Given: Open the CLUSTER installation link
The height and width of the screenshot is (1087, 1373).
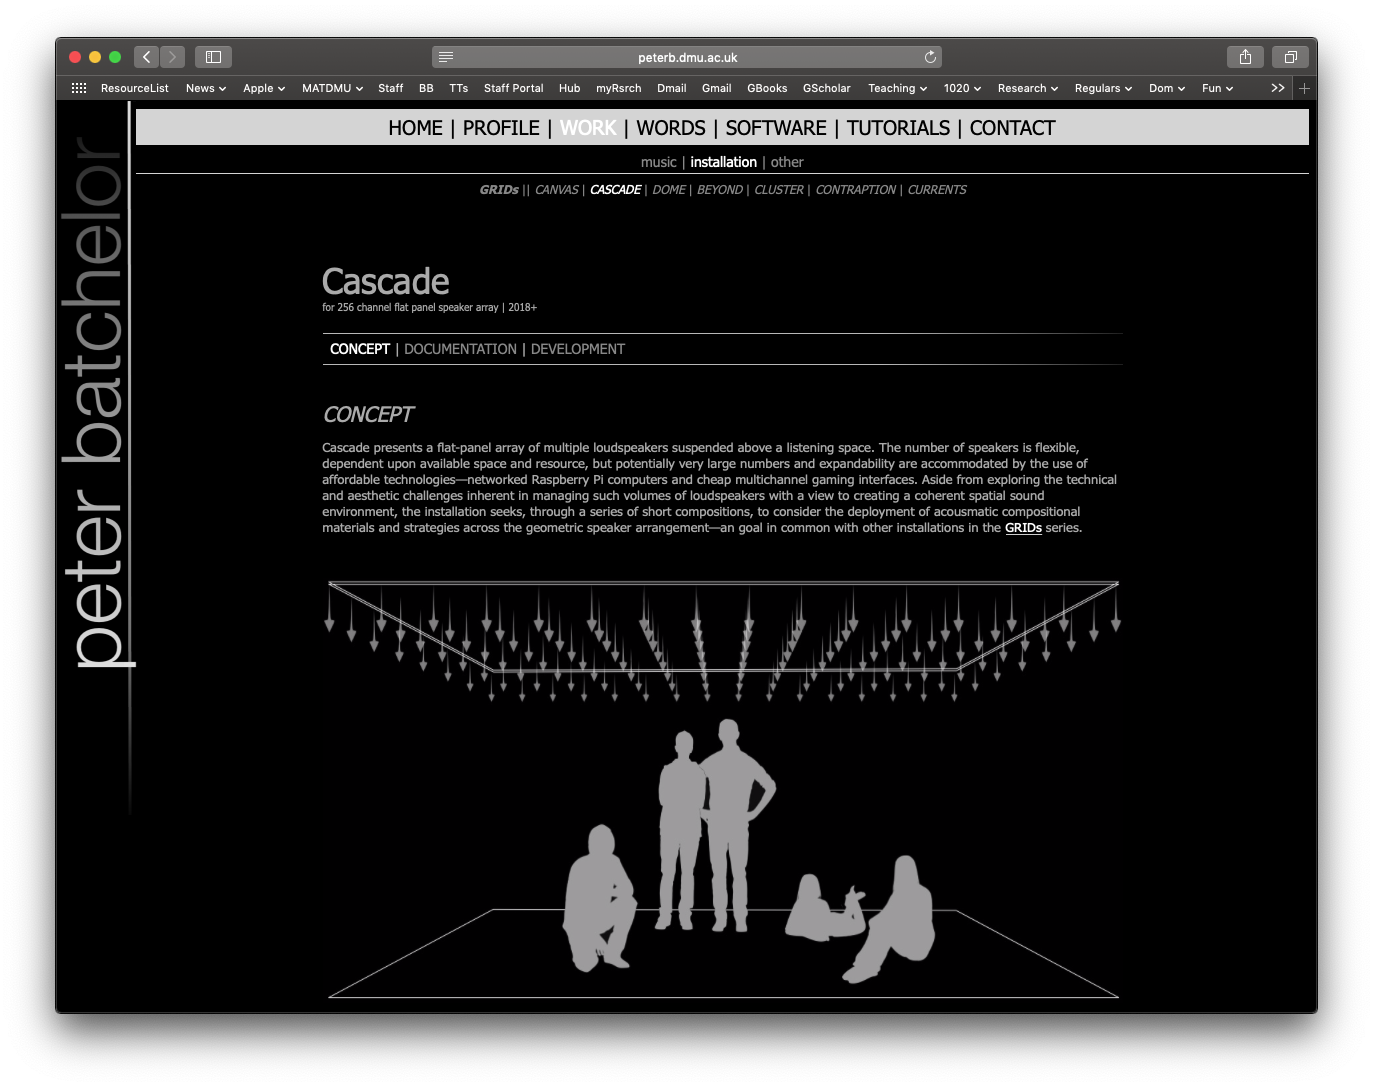Looking at the screenshot, I should [x=779, y=190].
